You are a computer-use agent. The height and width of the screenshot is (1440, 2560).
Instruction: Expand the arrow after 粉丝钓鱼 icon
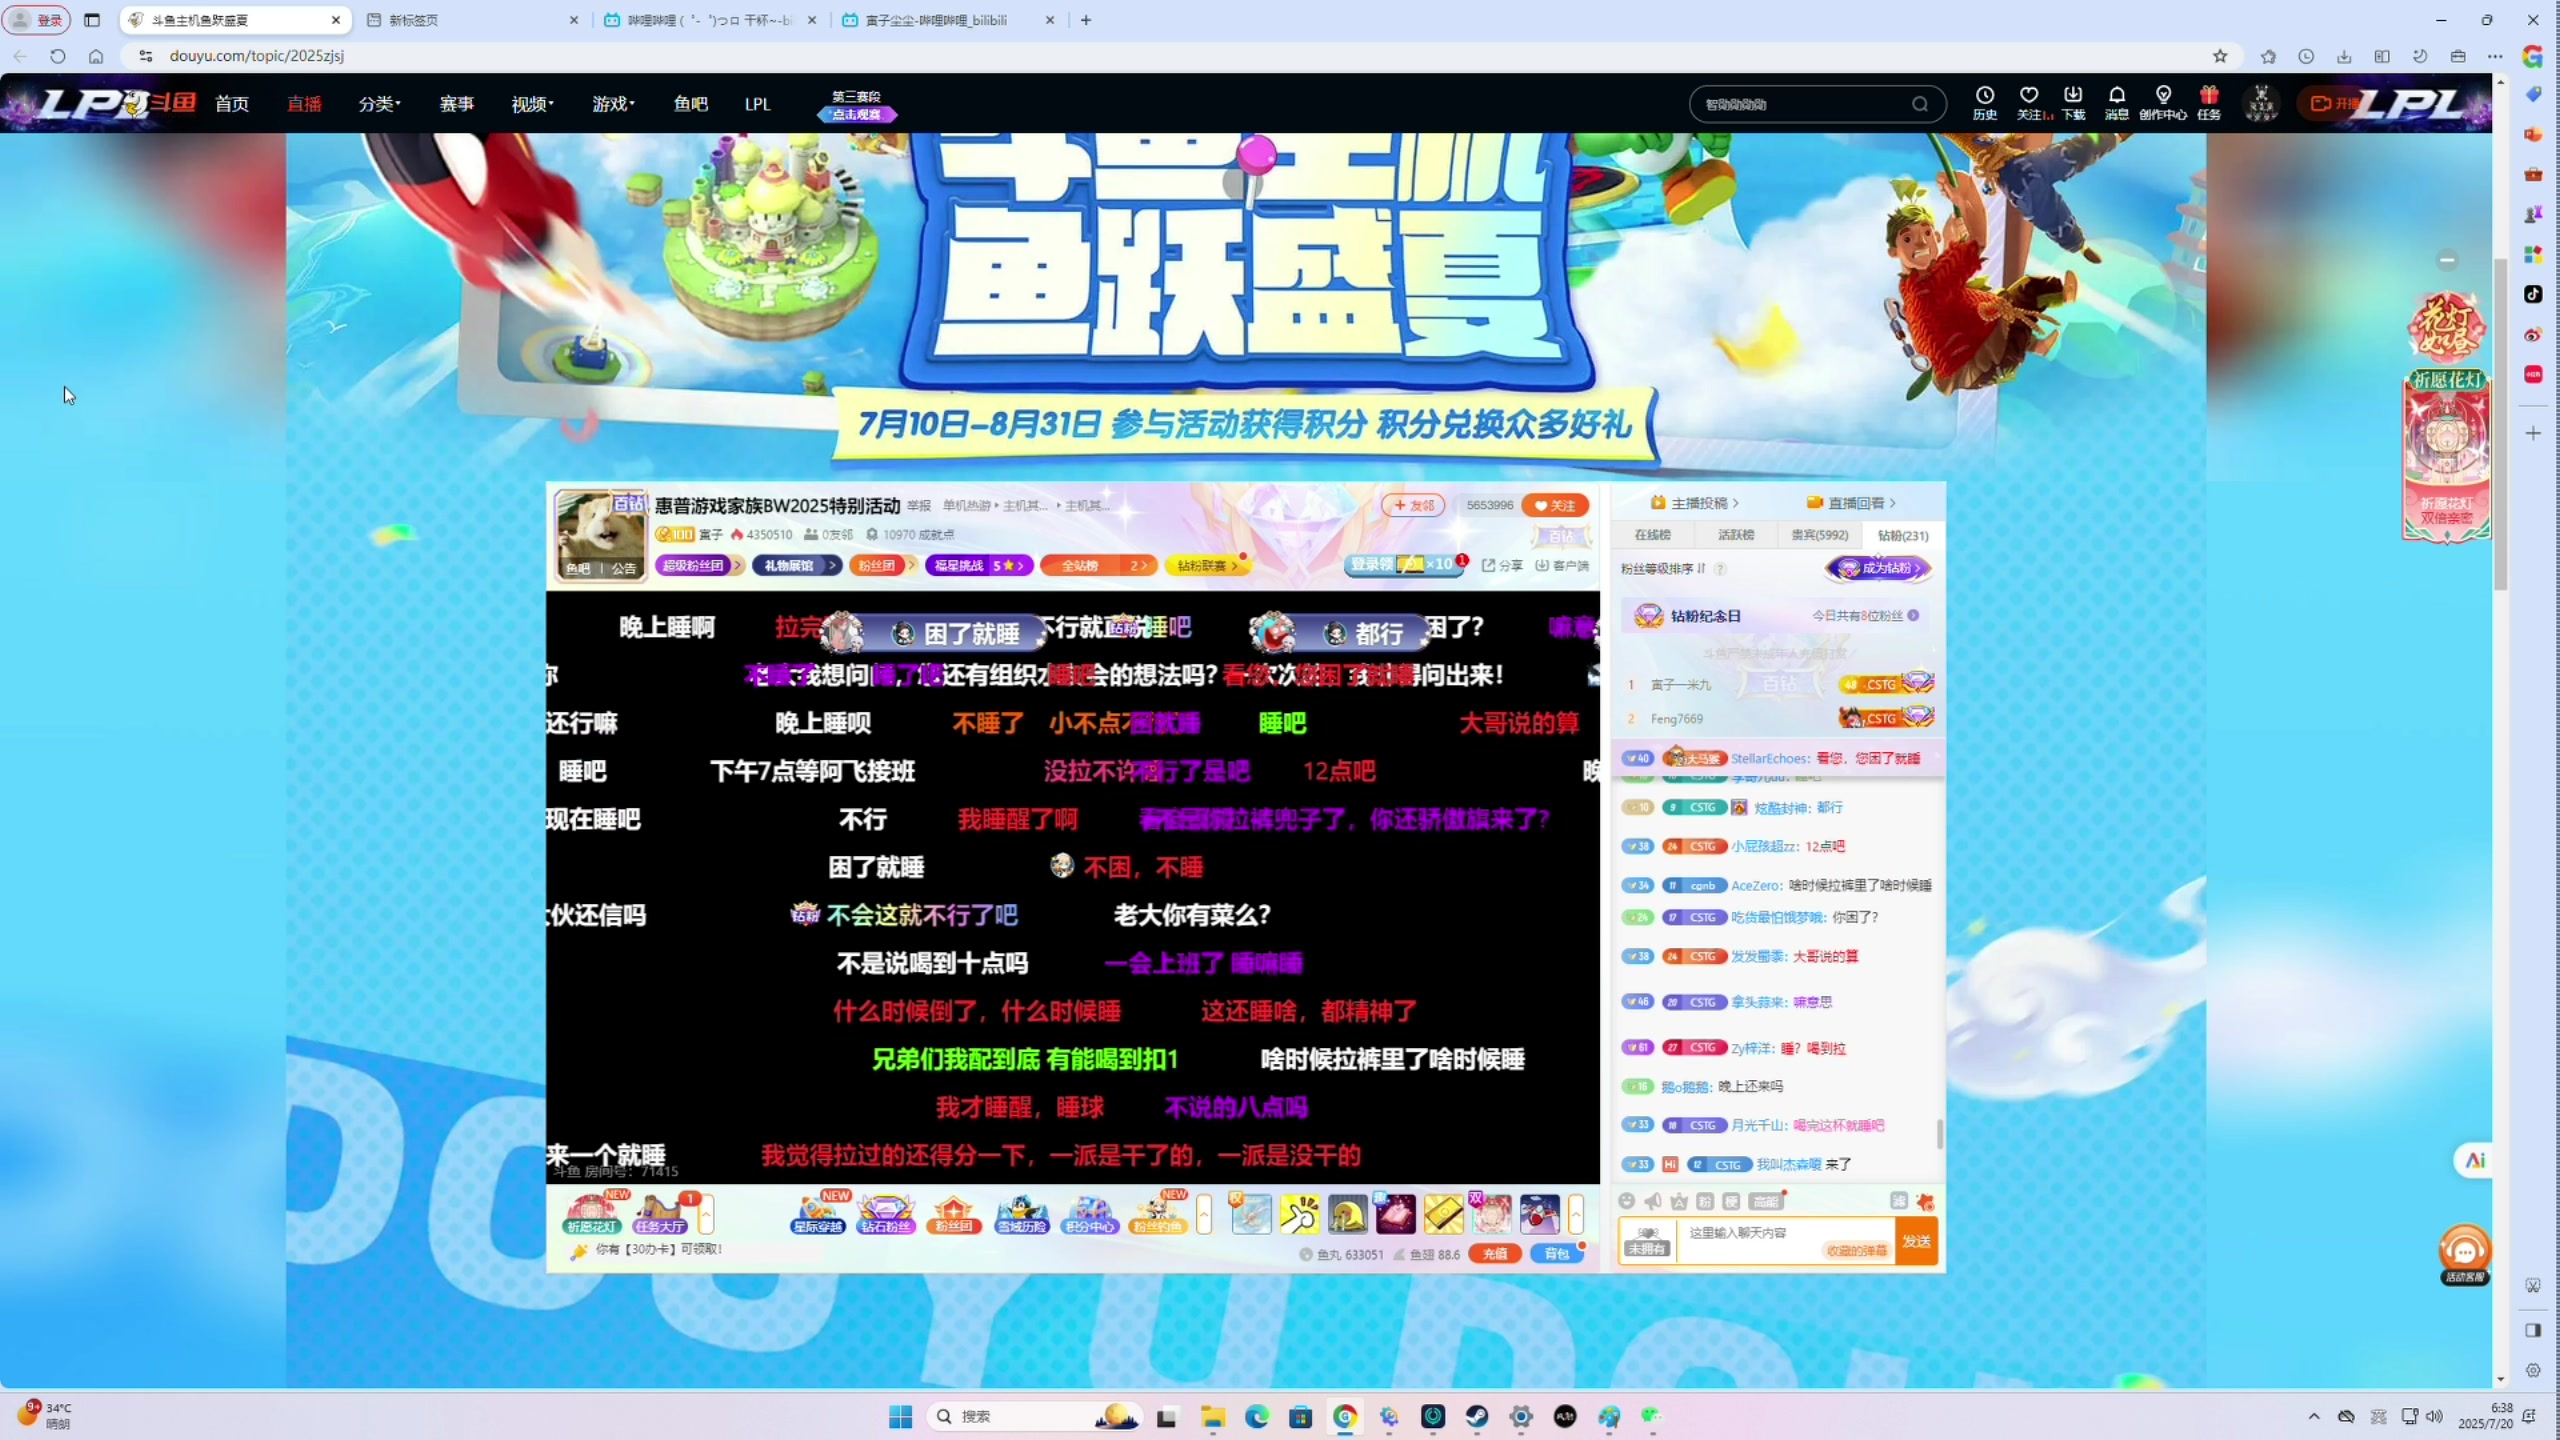coord(1204,1214)
